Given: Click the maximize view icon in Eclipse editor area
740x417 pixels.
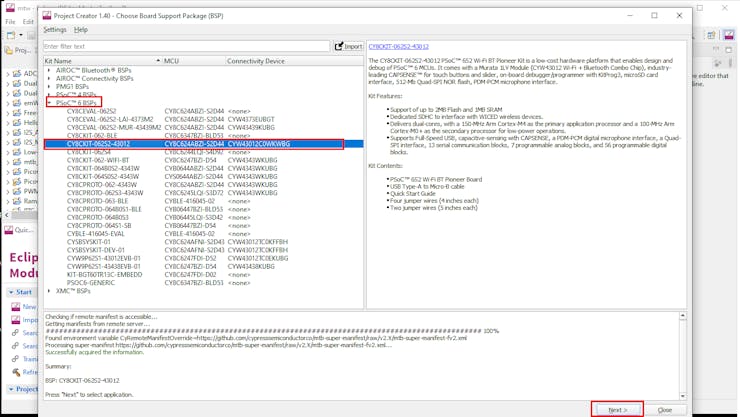Looking at the screenshot, I should (x=729, y=50).
